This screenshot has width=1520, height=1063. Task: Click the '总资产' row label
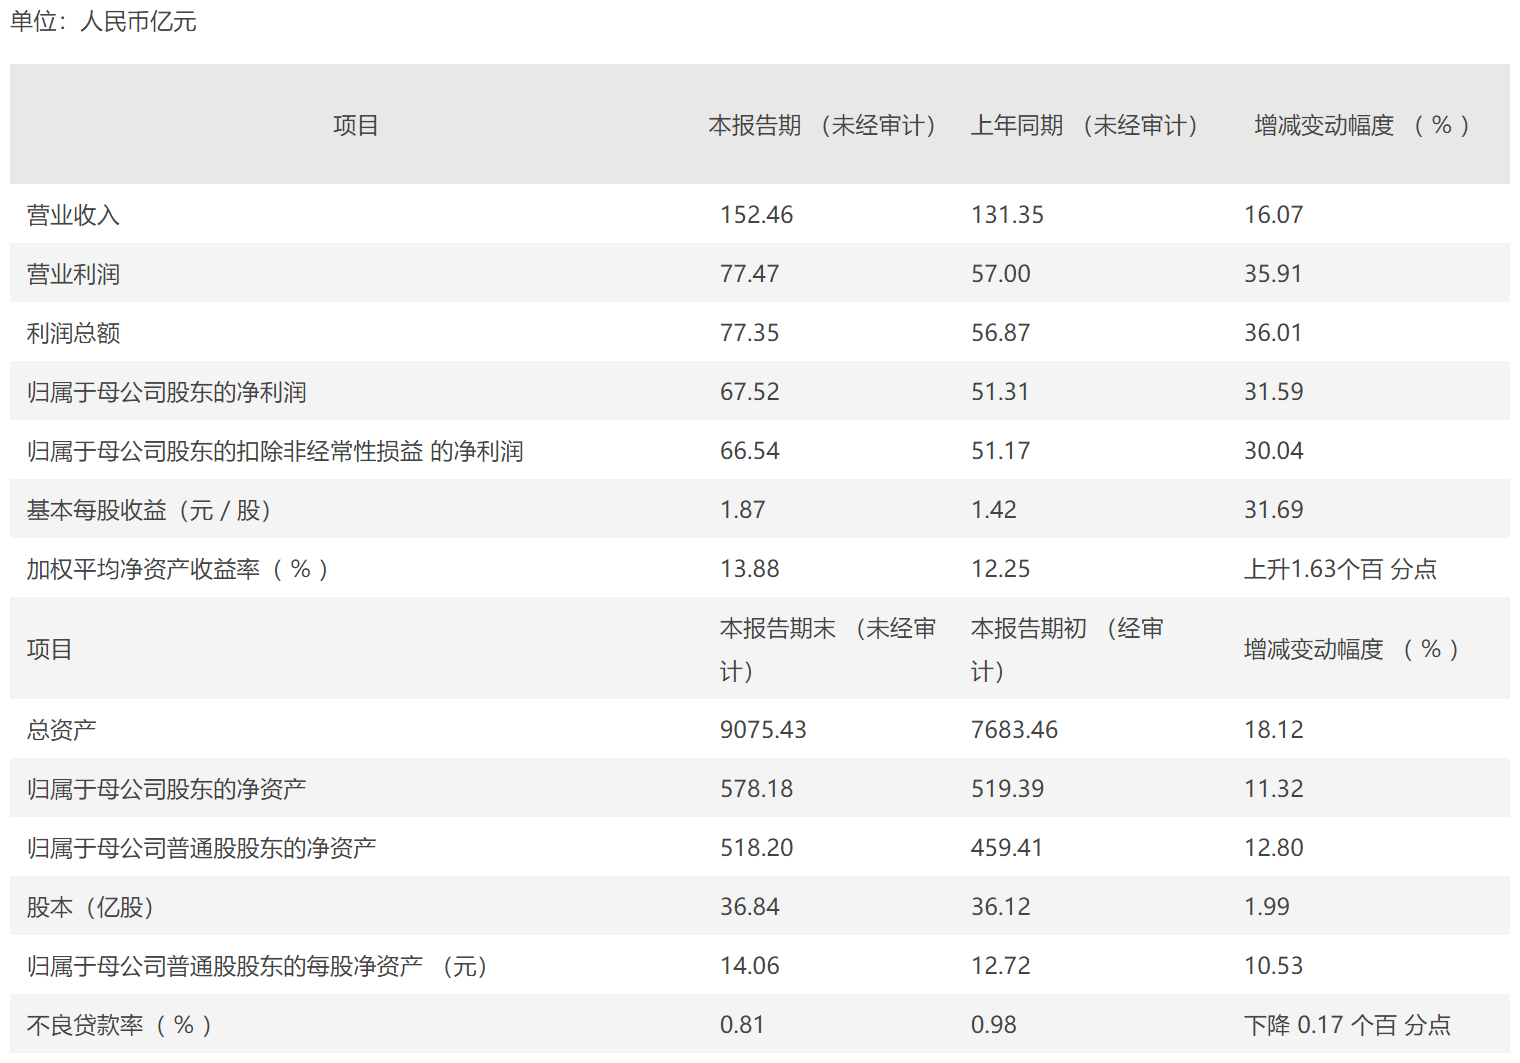click(62, 730)
